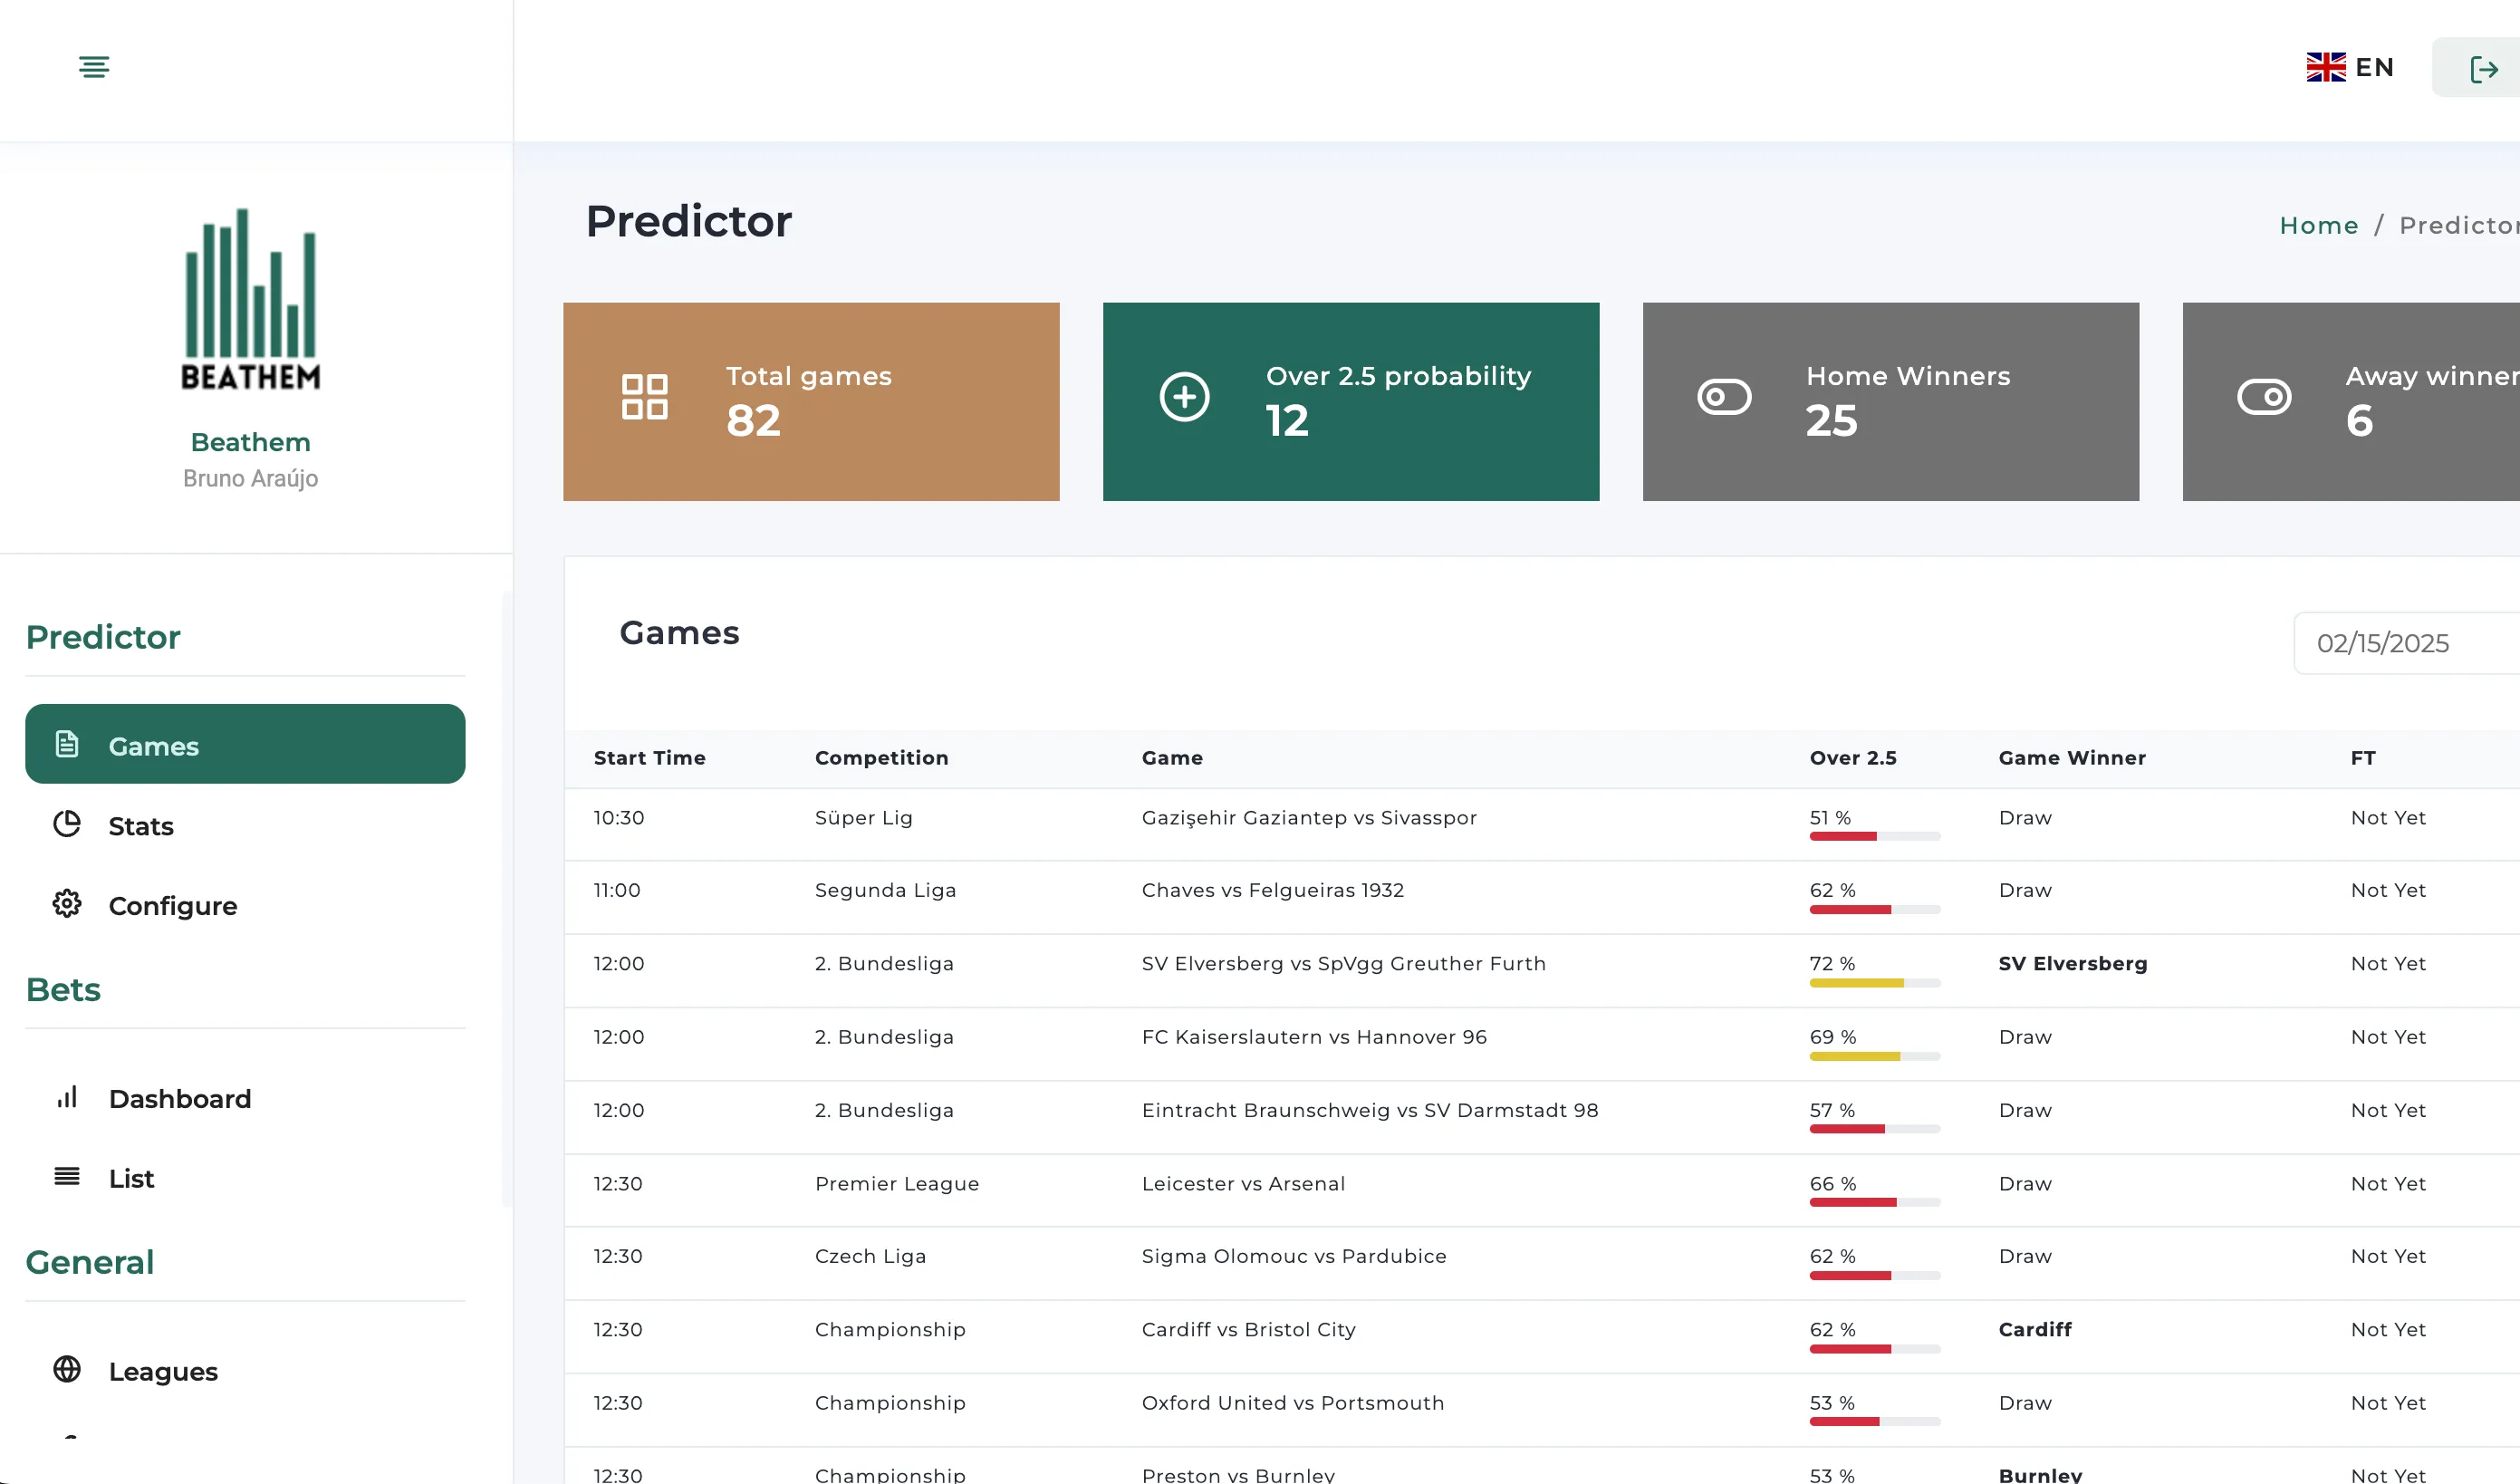The height and width of the screenshot is (1484, 2520).
Task: Click the Configure gear icon
Action: (67, 904)
